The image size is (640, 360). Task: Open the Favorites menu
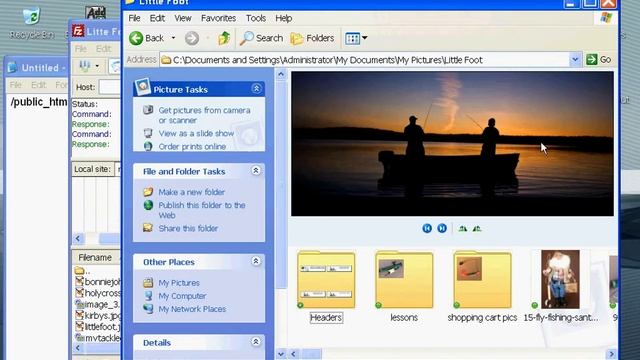[218, 18]
